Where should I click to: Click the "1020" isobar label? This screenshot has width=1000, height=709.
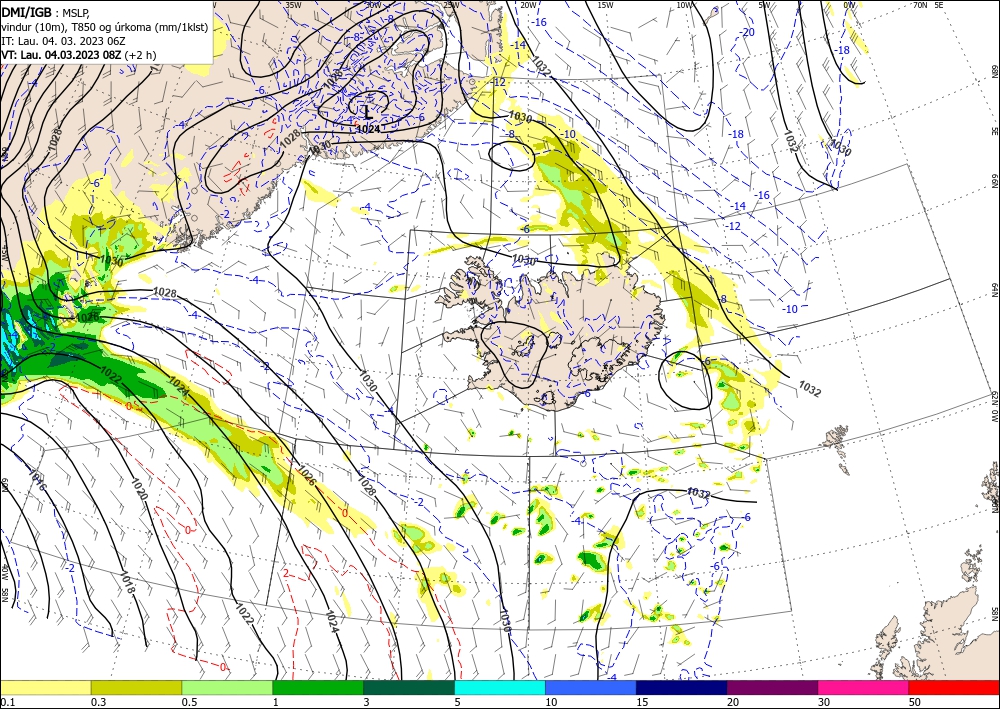click(141, 489)
